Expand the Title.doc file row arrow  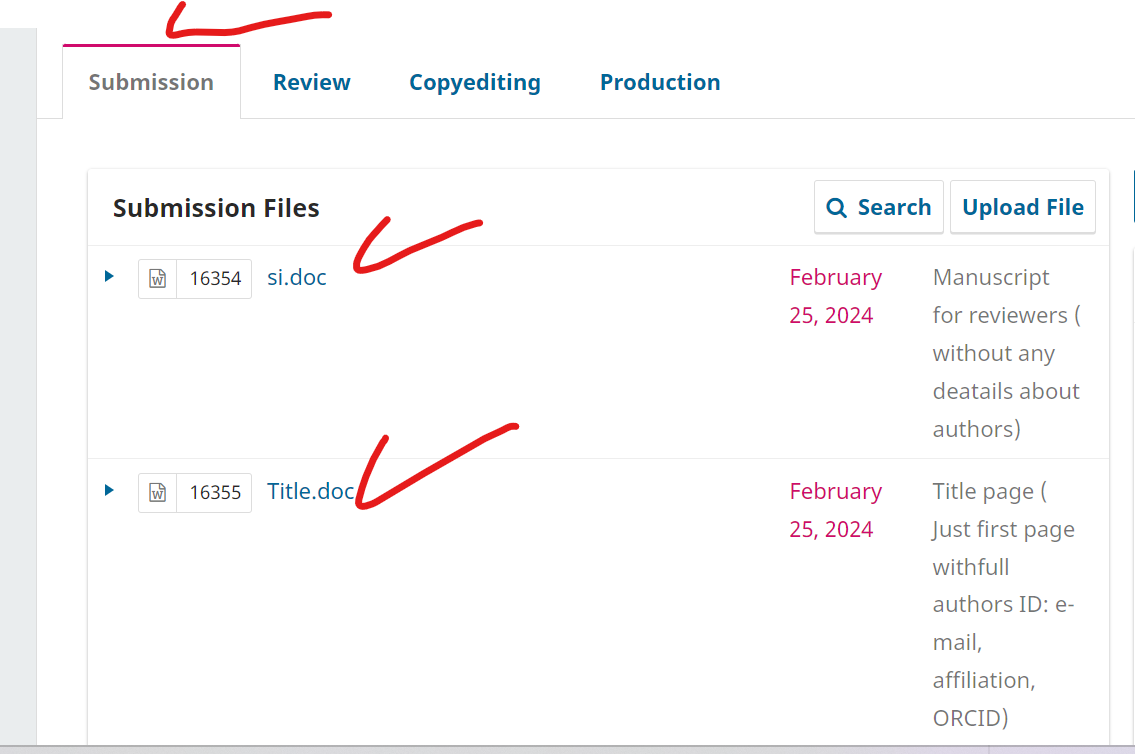coord(109,490)
